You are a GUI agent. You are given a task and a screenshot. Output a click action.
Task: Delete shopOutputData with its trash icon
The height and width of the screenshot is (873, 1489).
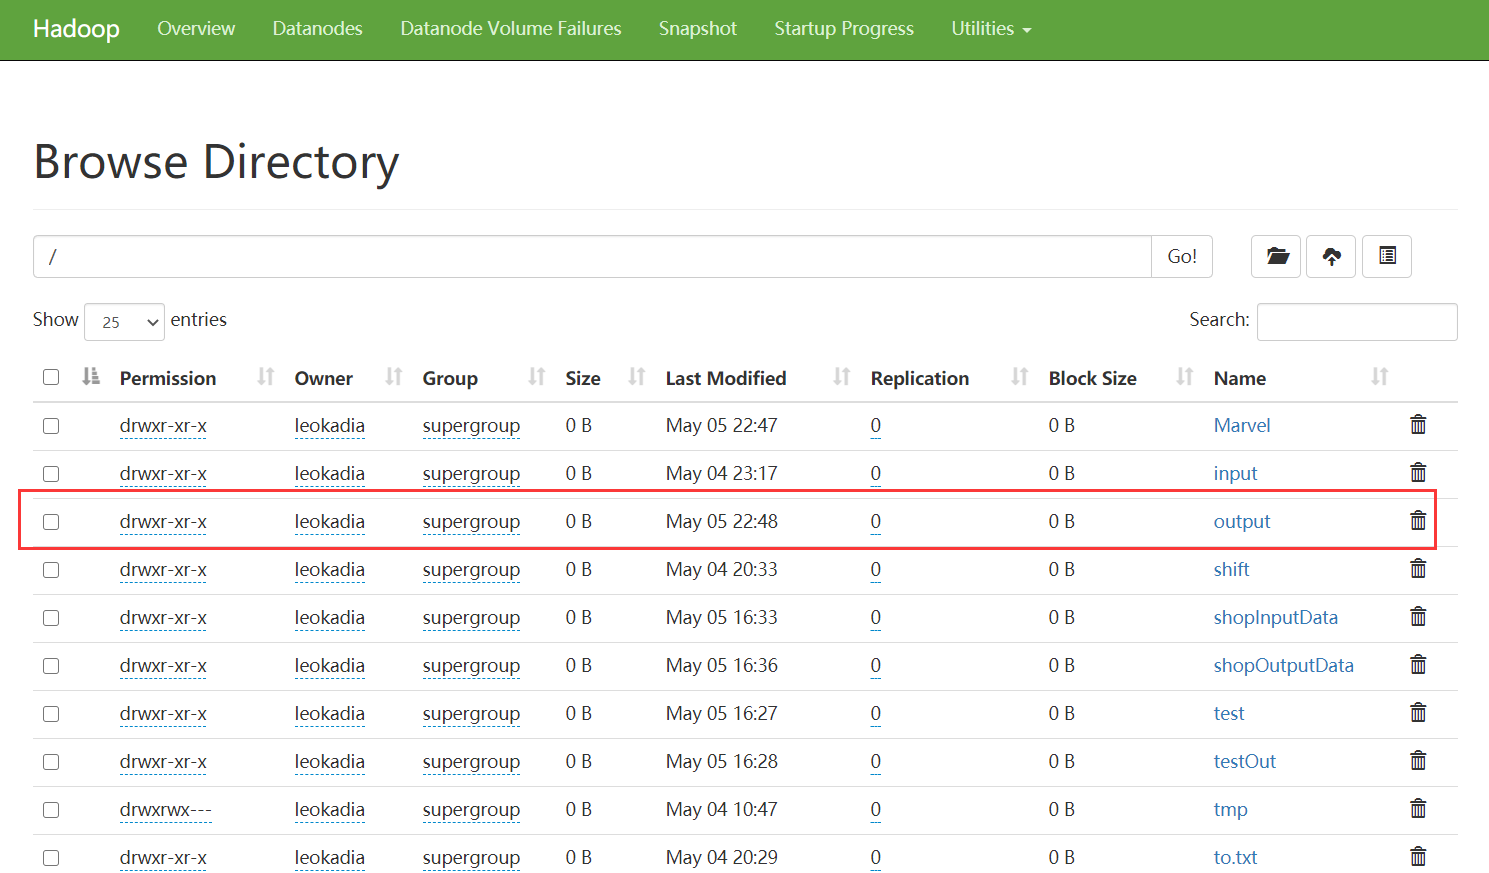pyautogui.click(x=1418, y=664)
